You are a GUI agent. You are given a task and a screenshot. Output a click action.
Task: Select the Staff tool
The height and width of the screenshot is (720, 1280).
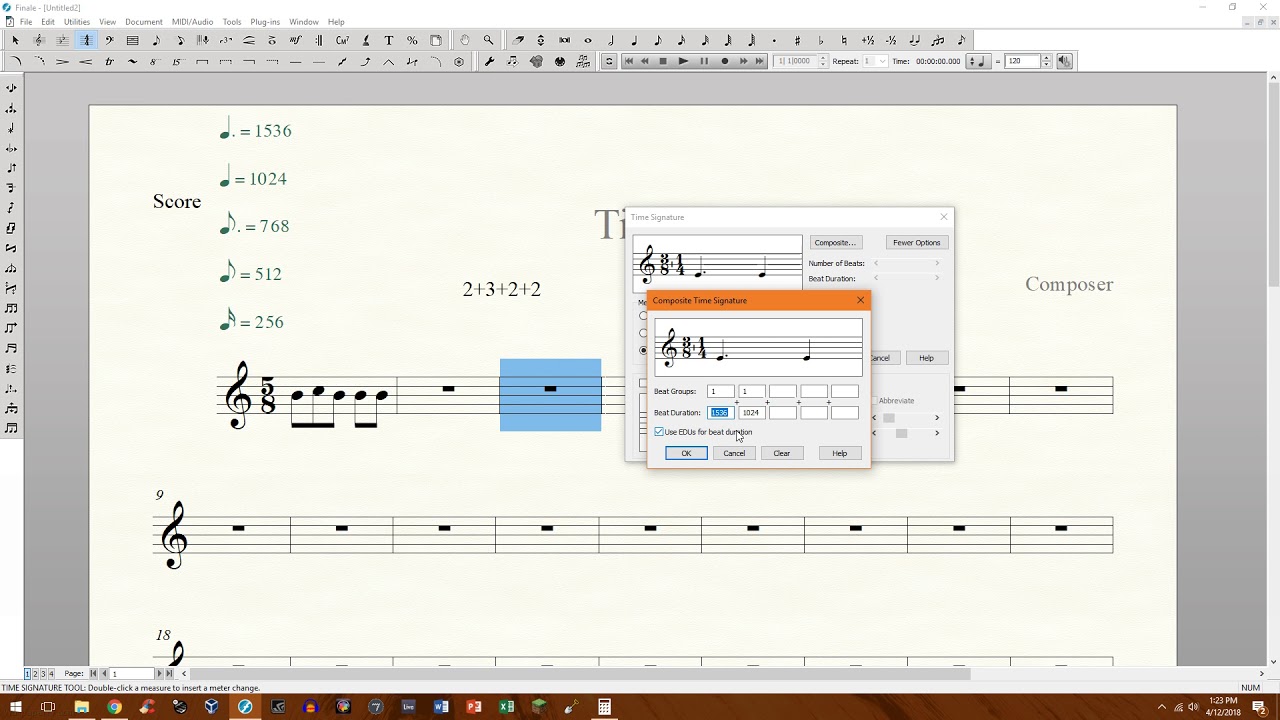[x=38, y=40]
